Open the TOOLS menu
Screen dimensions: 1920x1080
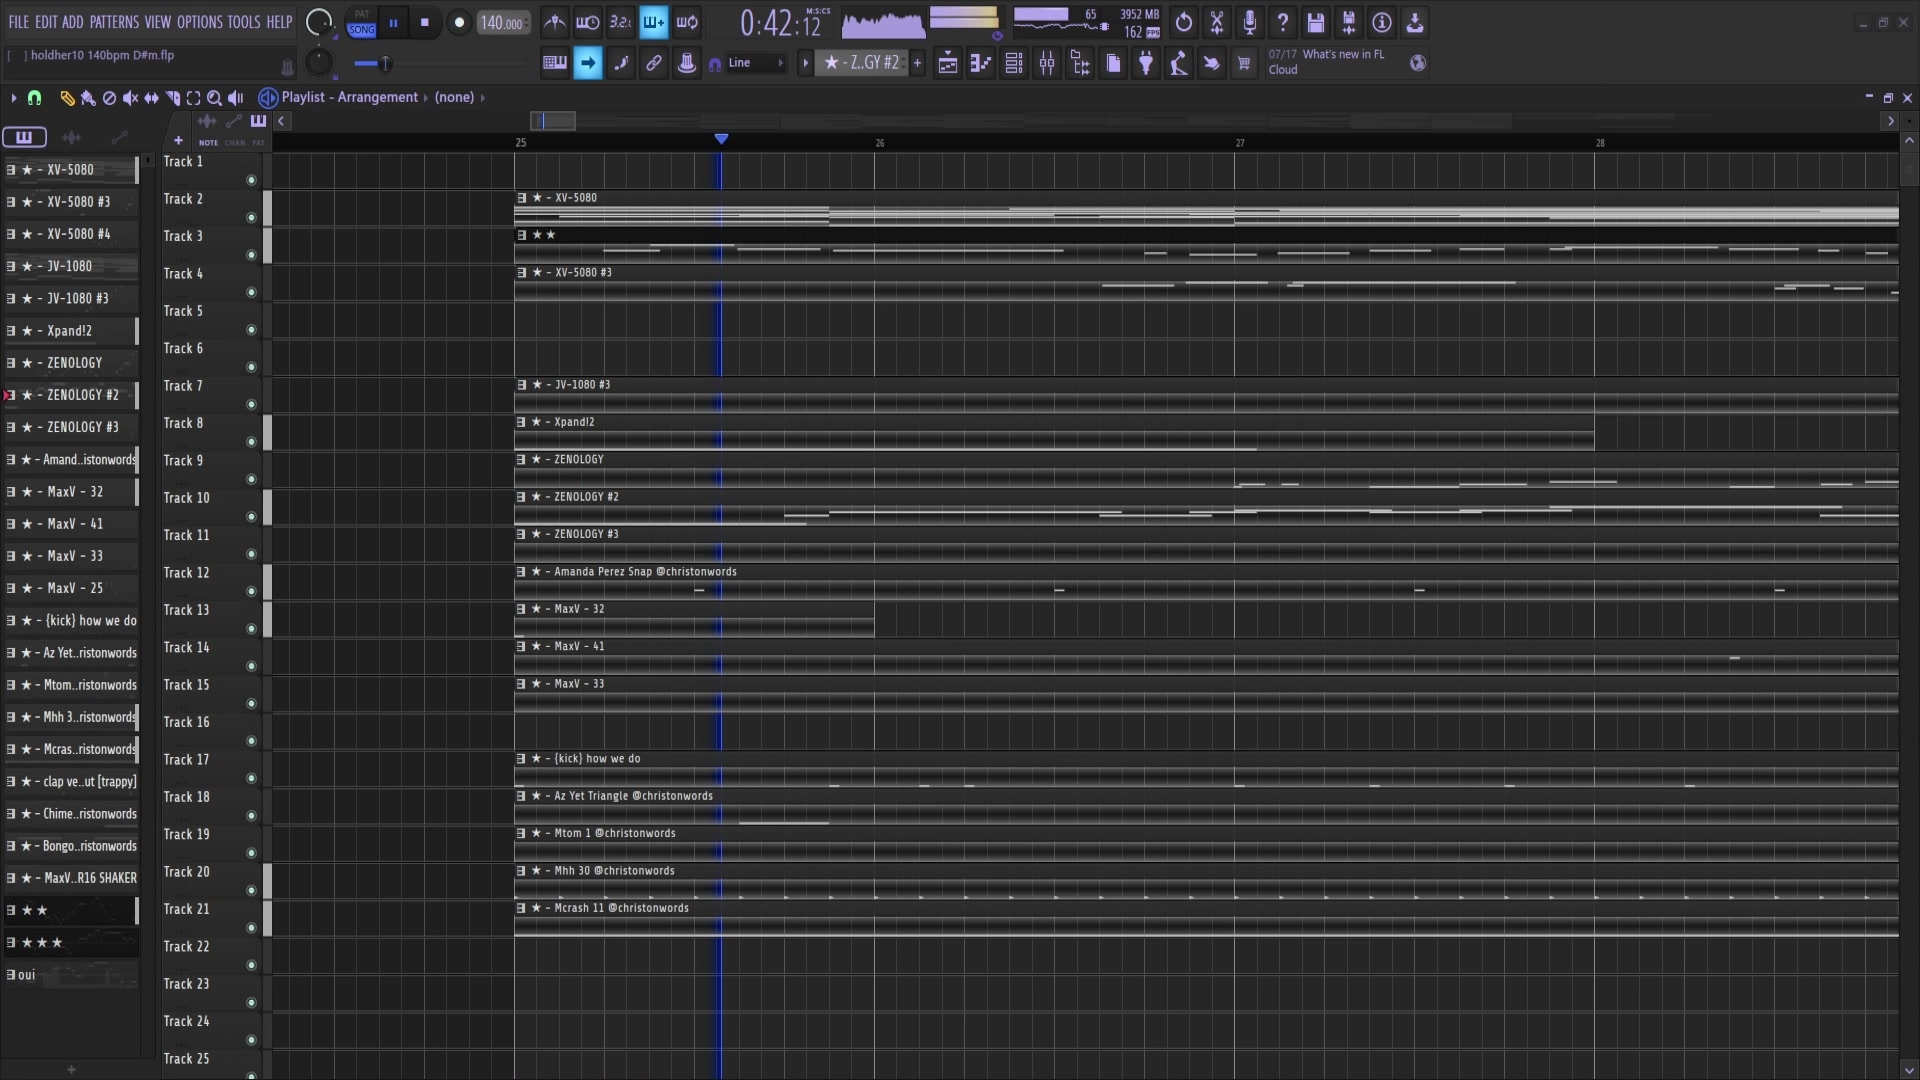244,22
